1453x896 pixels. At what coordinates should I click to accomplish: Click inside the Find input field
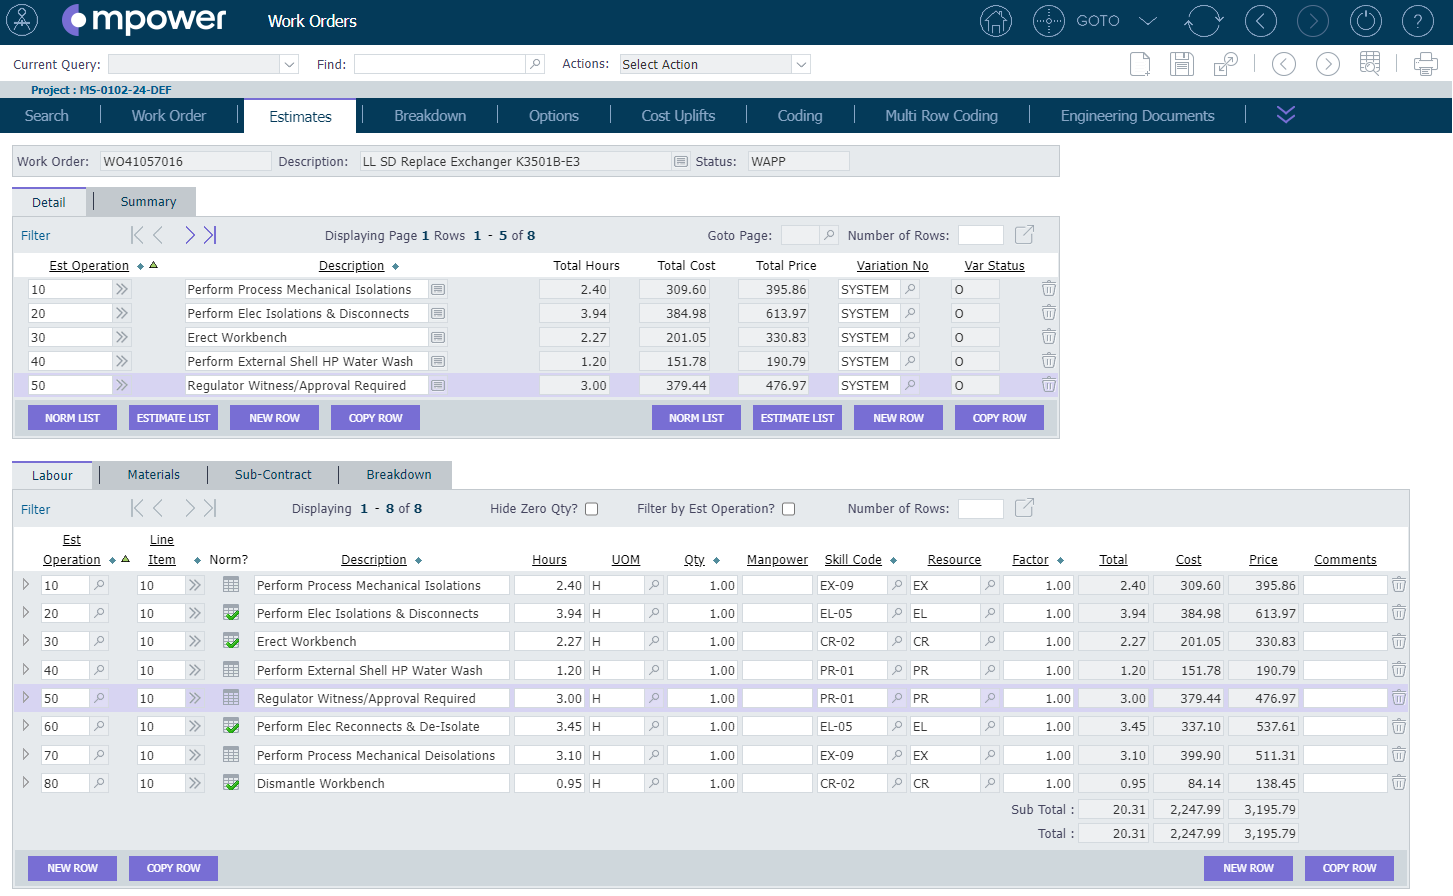click(x=440, y=63)
